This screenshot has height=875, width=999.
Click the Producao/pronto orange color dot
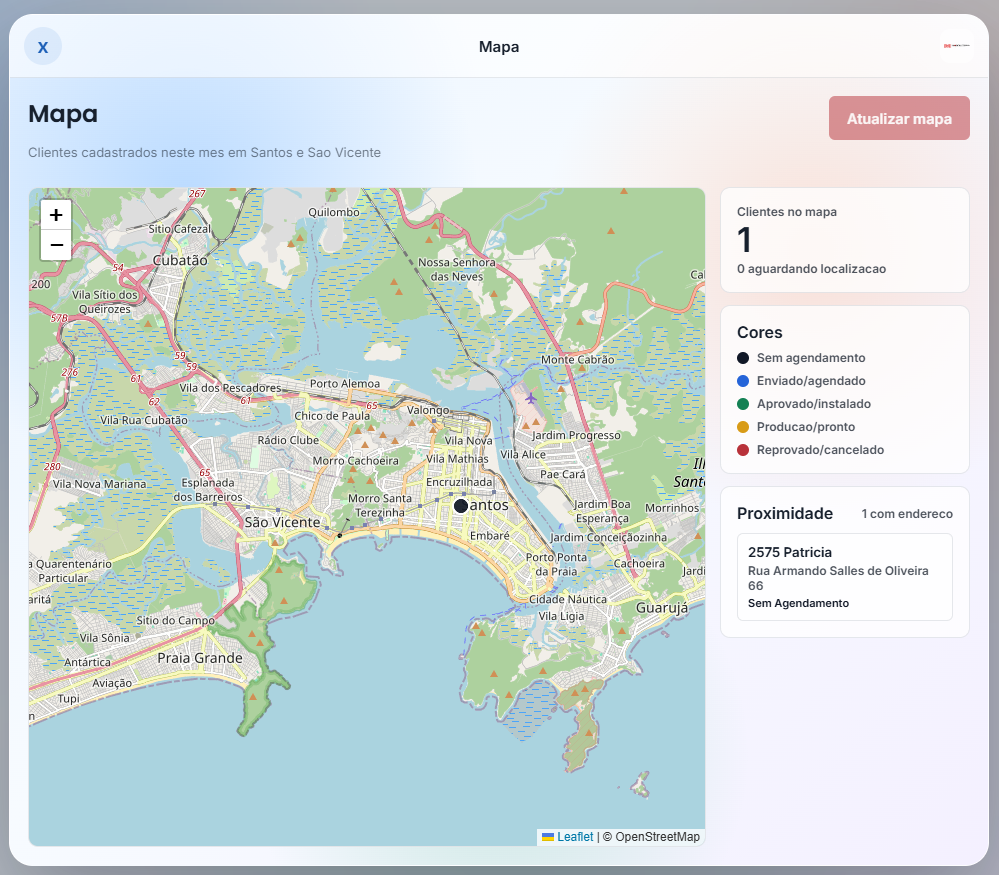point(743,427)
